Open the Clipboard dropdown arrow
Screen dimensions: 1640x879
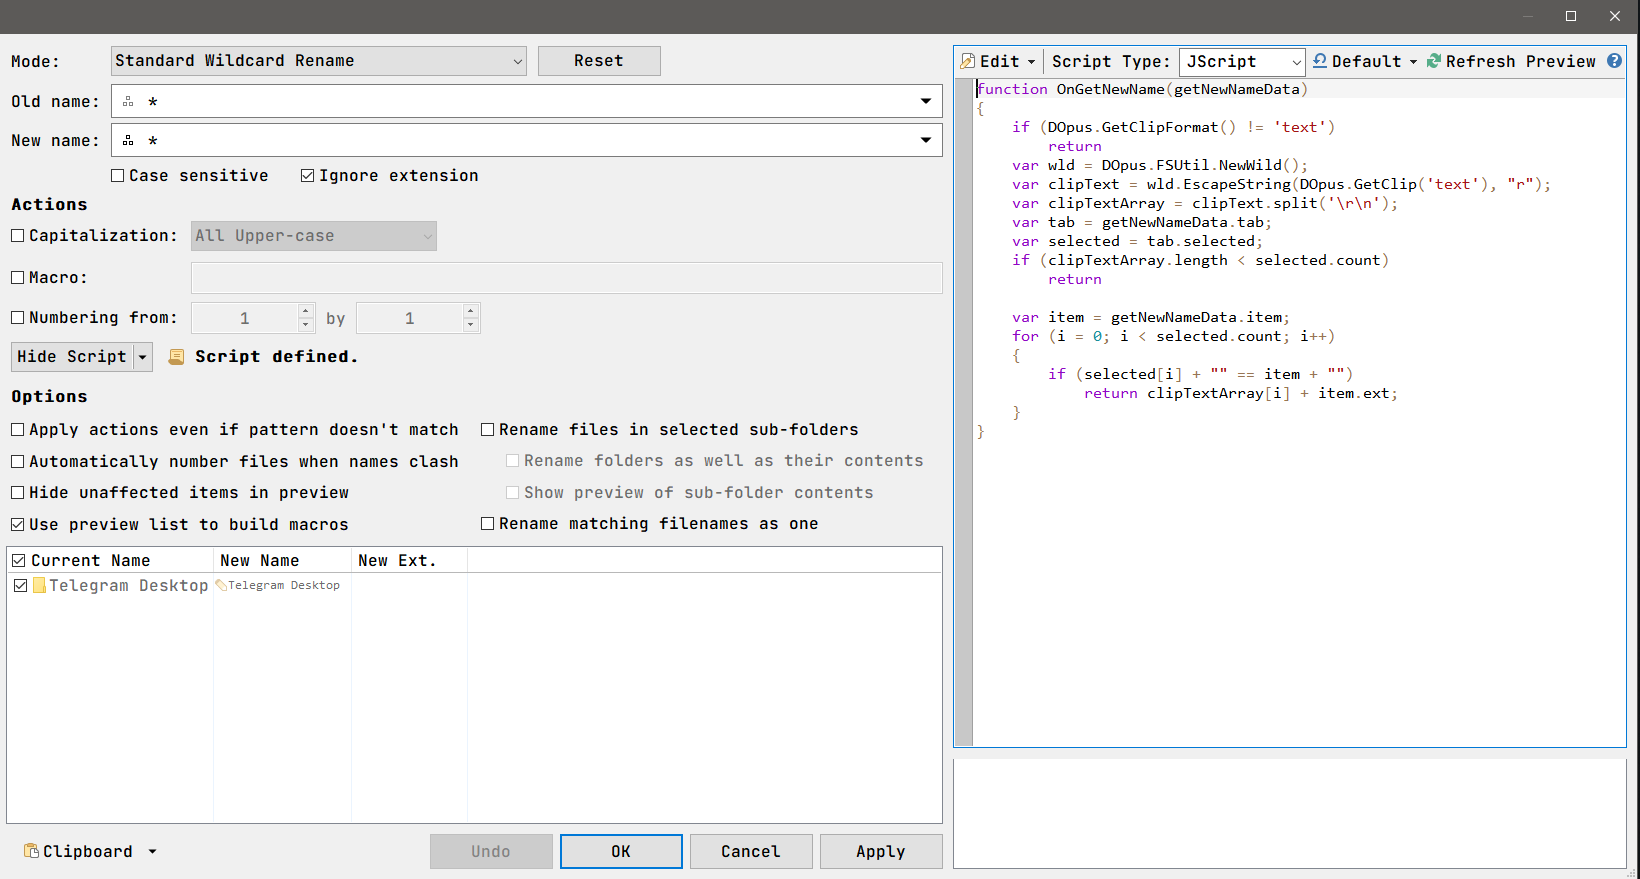click(x=152, y=852)
